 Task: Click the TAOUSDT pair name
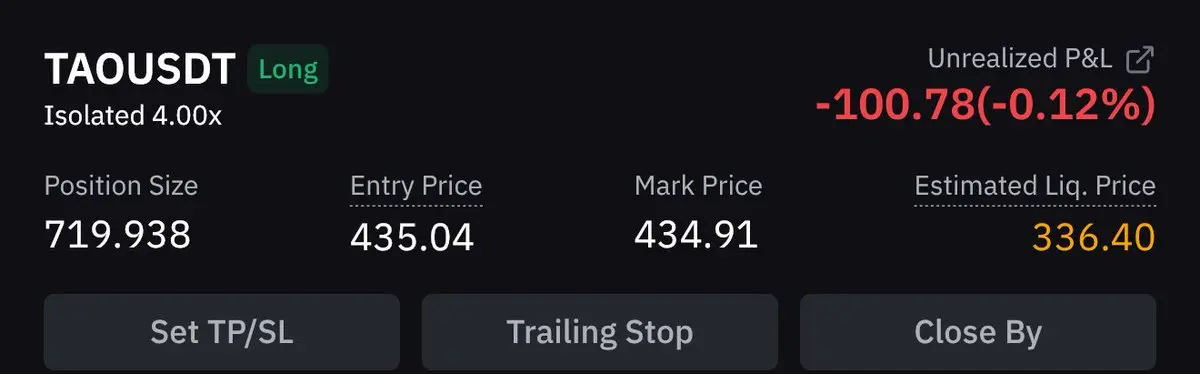click(x=139, y=71)
